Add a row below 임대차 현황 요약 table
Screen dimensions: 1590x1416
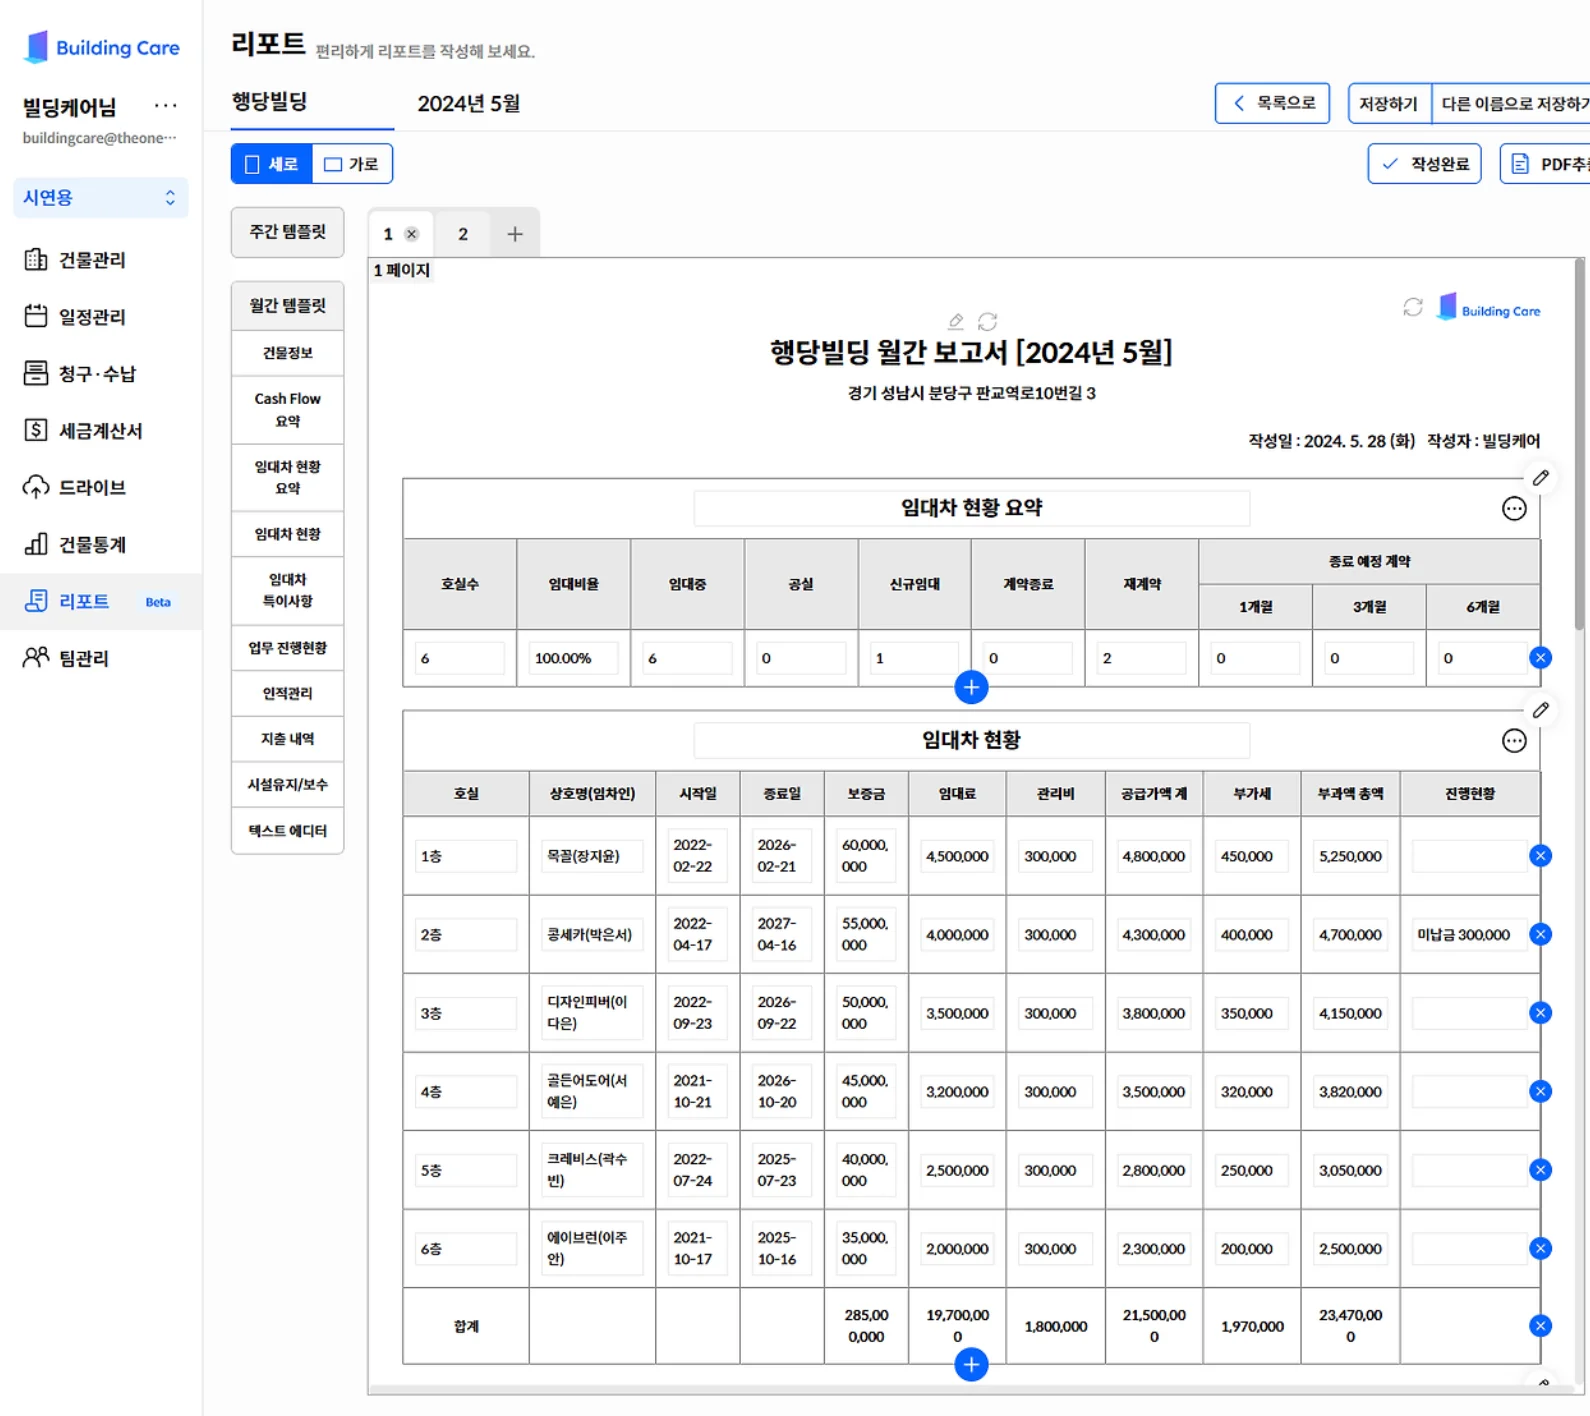[x=971, y=688]
